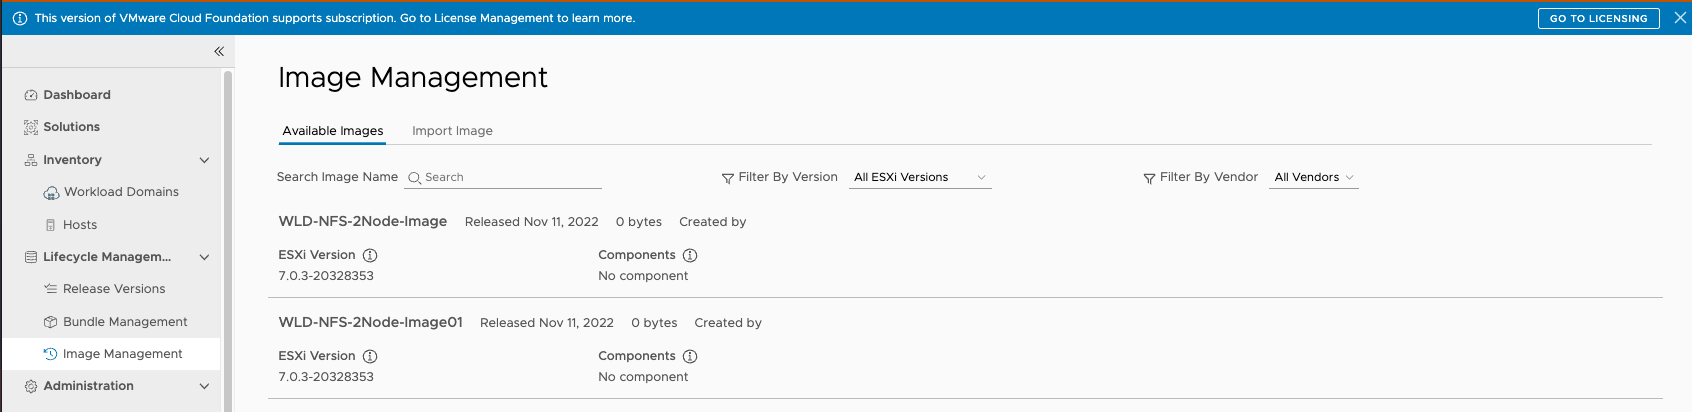Show Components info for WLD-NFS-2Node-Image

pos(690,255)
